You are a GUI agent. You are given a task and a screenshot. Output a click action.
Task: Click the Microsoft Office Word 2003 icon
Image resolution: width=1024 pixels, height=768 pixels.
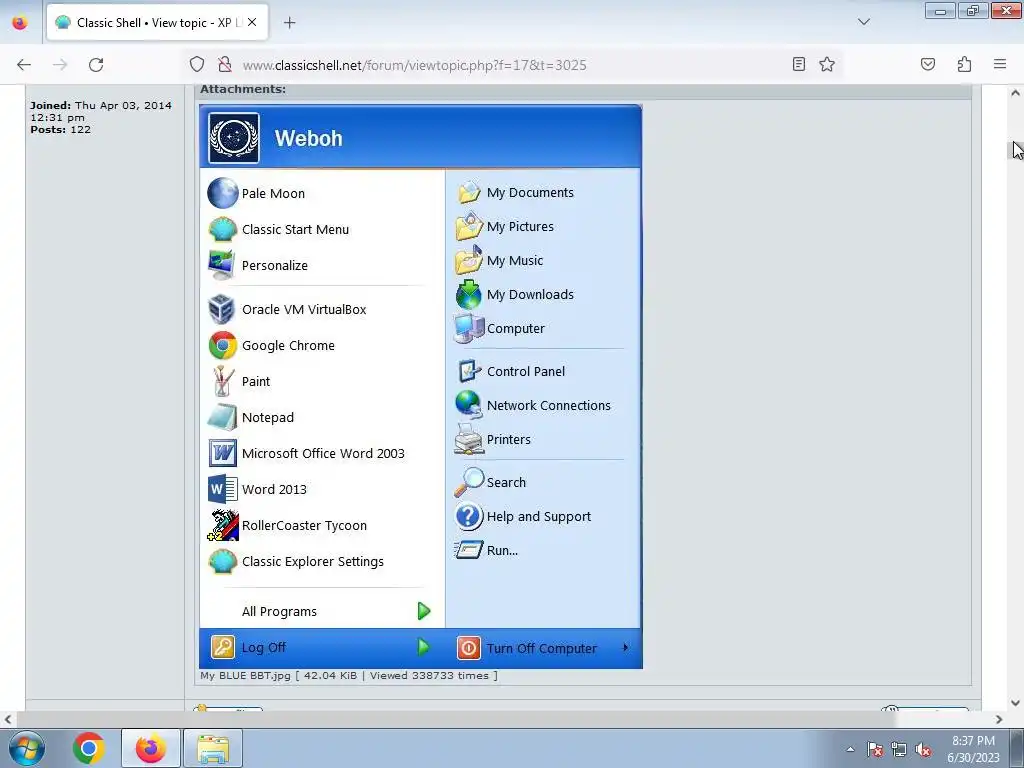[223, 453]
